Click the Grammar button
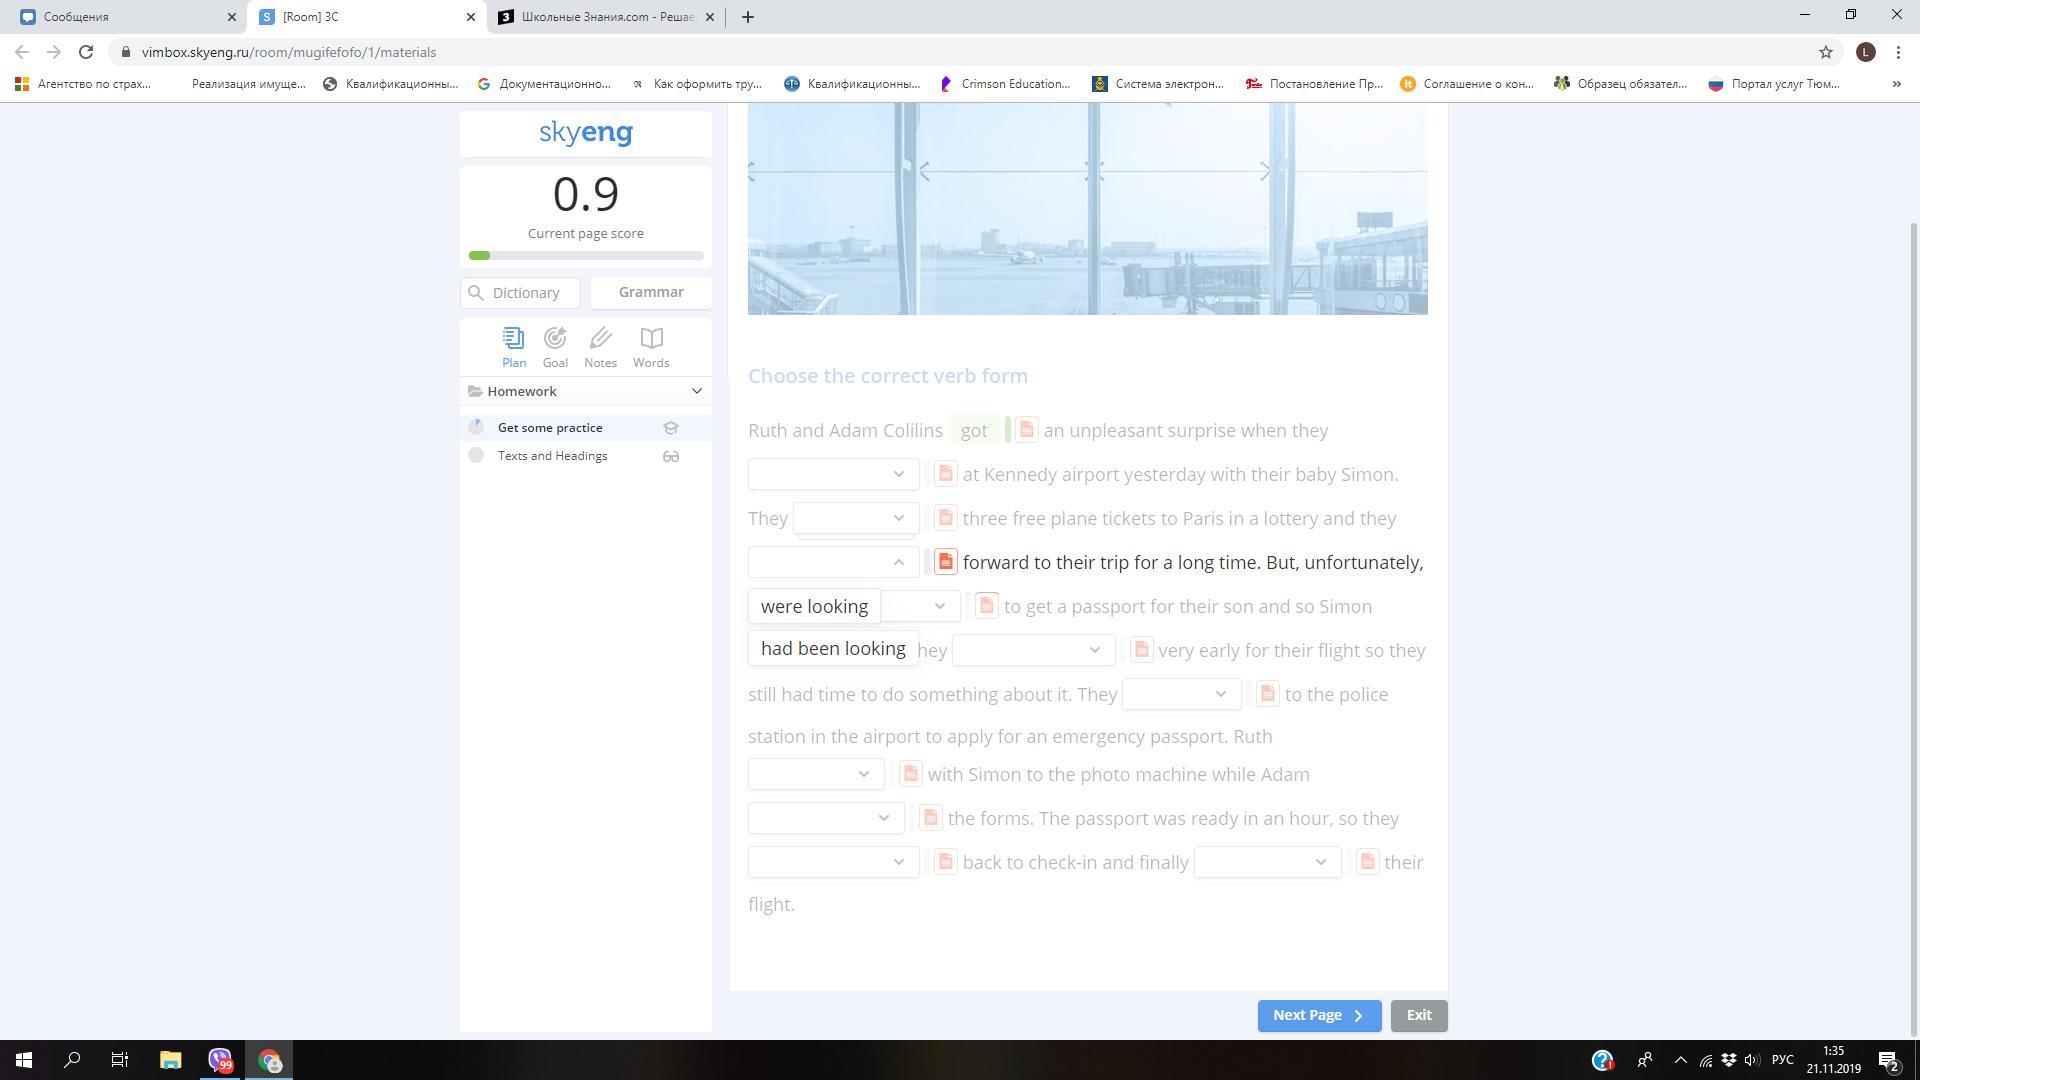Screen dimensions: 2048x1080 (x=651, y=292)
